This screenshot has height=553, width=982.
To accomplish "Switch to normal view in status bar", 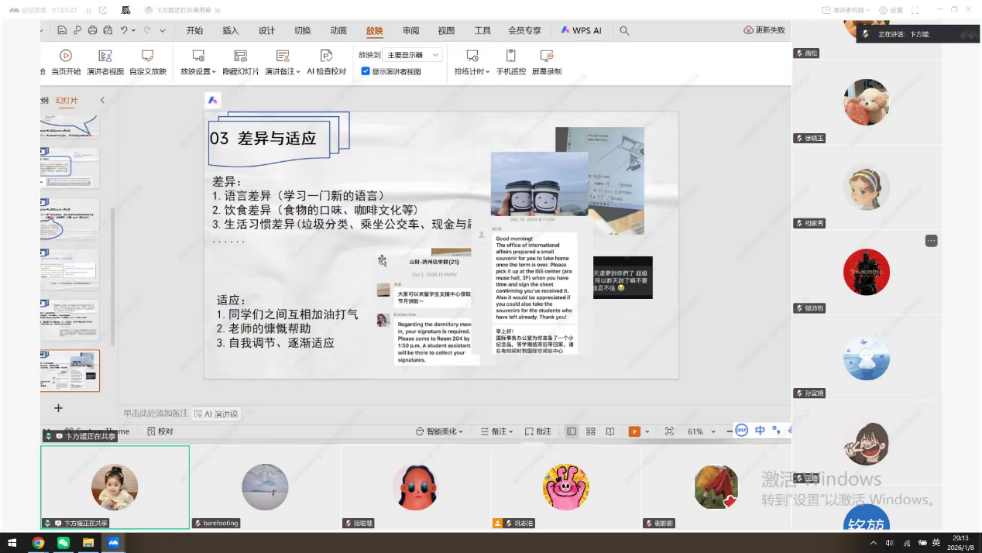I will [571, 431].
